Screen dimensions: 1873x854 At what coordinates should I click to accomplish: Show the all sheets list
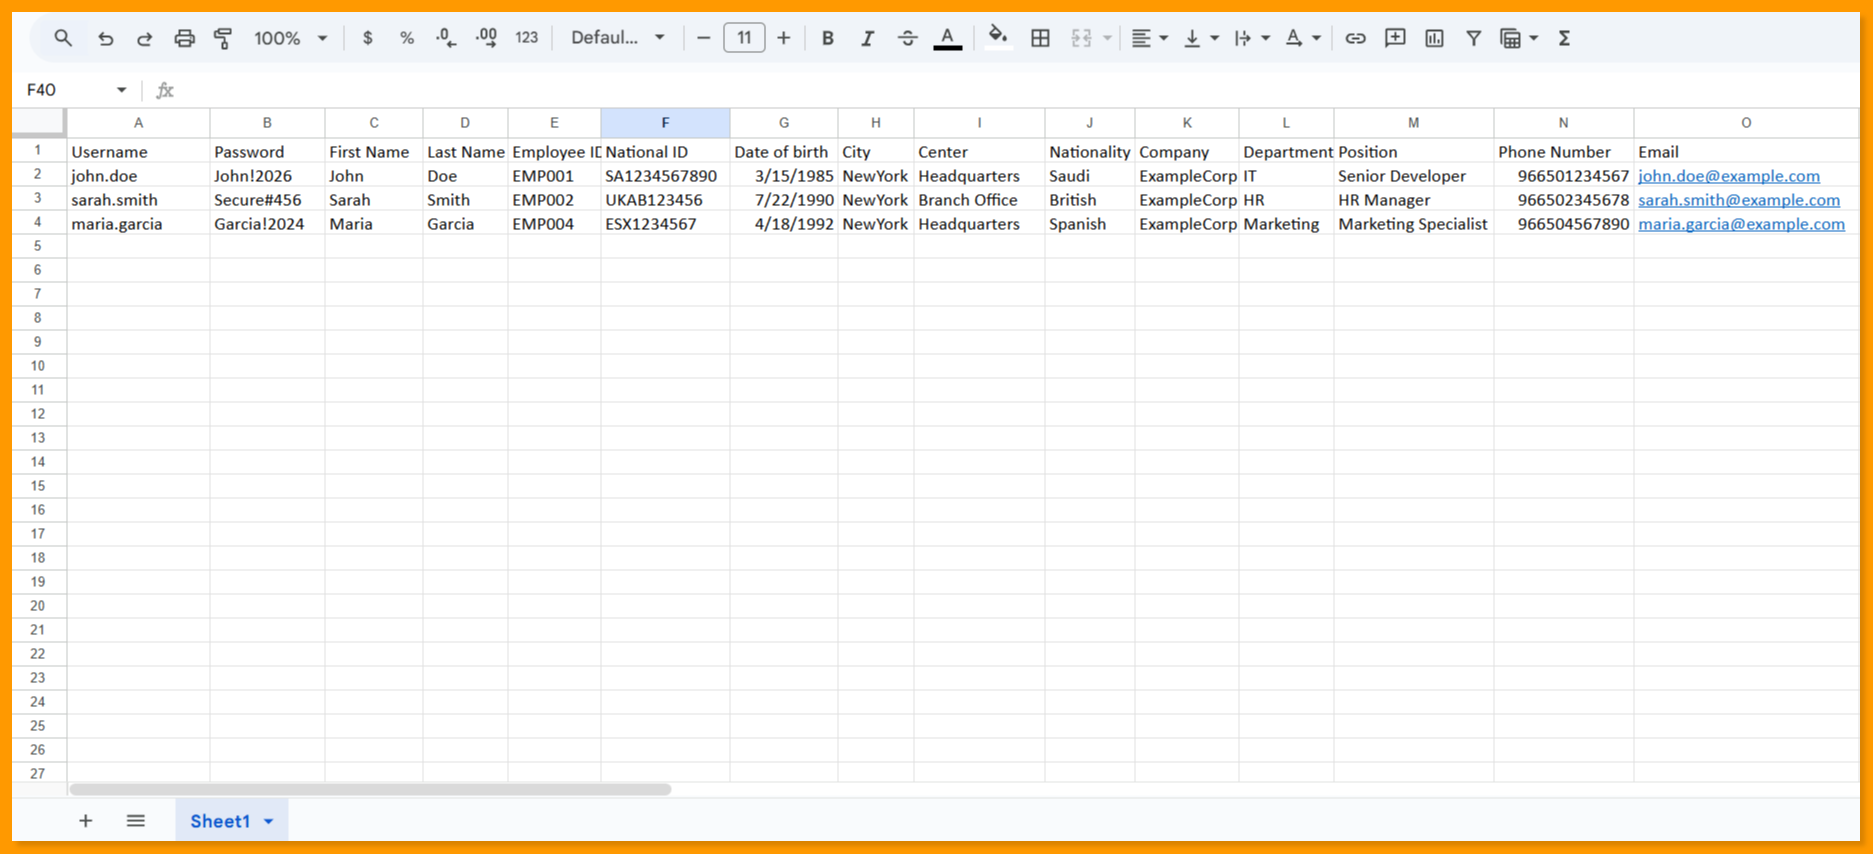[x=136, y=821]
